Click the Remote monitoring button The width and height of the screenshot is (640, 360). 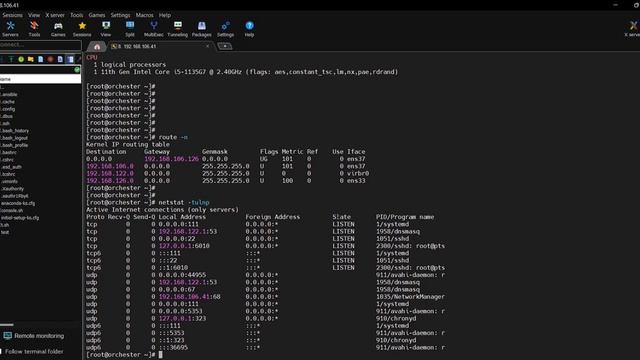pos(34,336)
